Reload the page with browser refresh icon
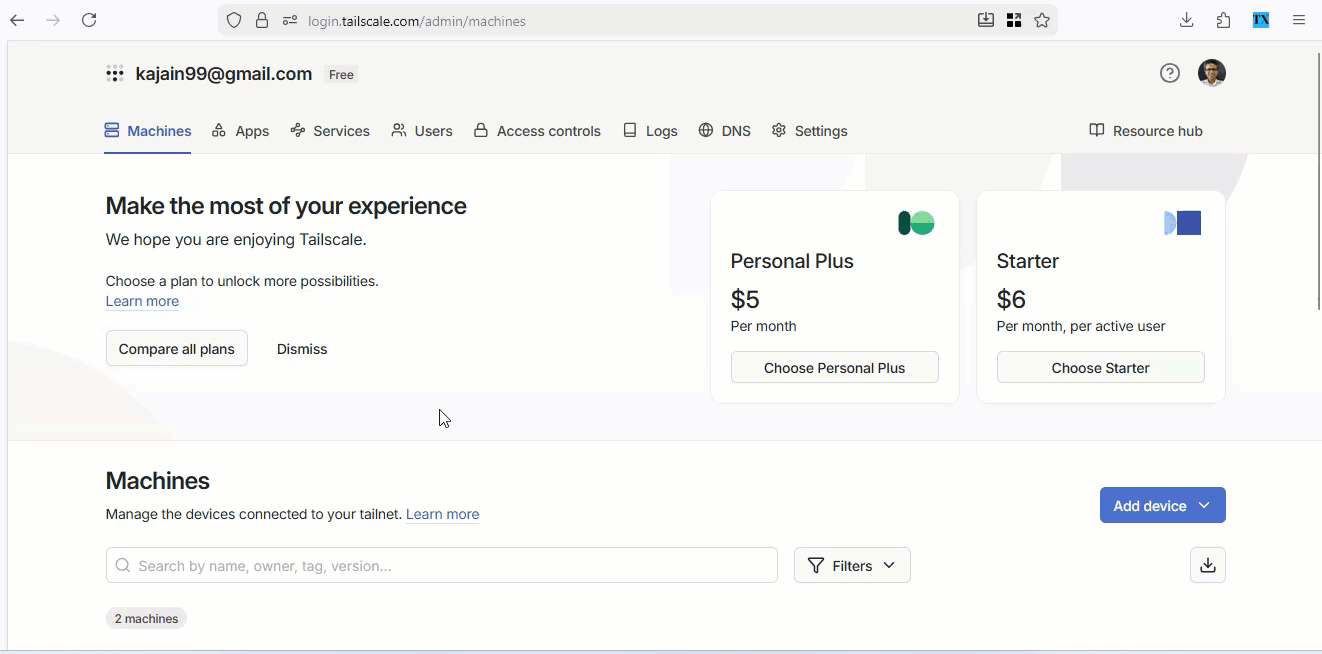Image resolution: width=1322 pixels, height=654 pixels. pos(89,20)
